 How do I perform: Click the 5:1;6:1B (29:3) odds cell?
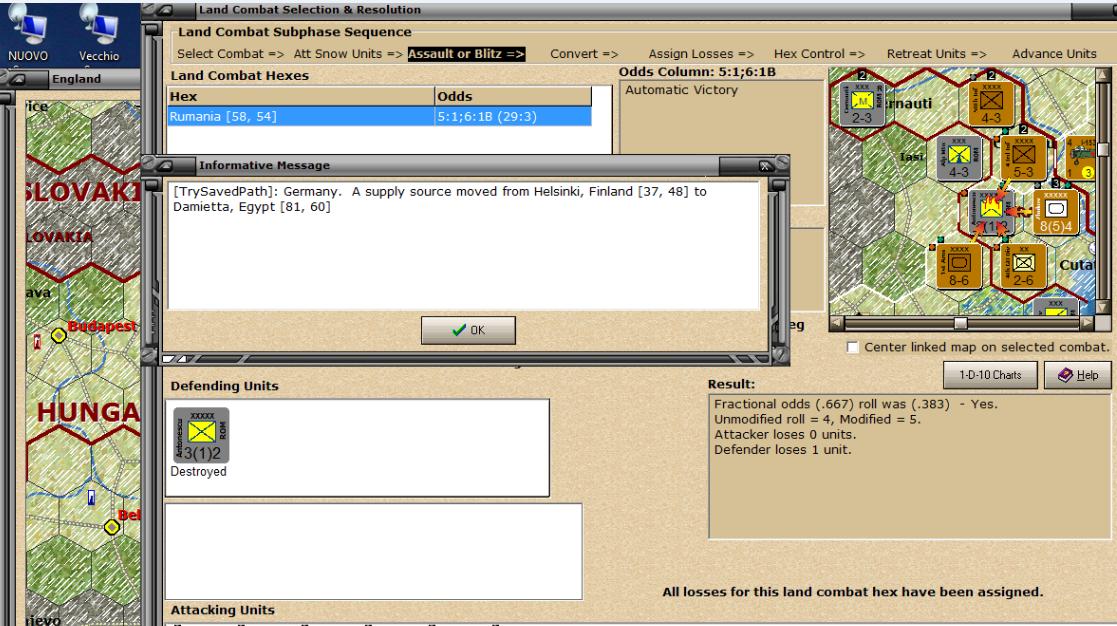click(513, 116)
